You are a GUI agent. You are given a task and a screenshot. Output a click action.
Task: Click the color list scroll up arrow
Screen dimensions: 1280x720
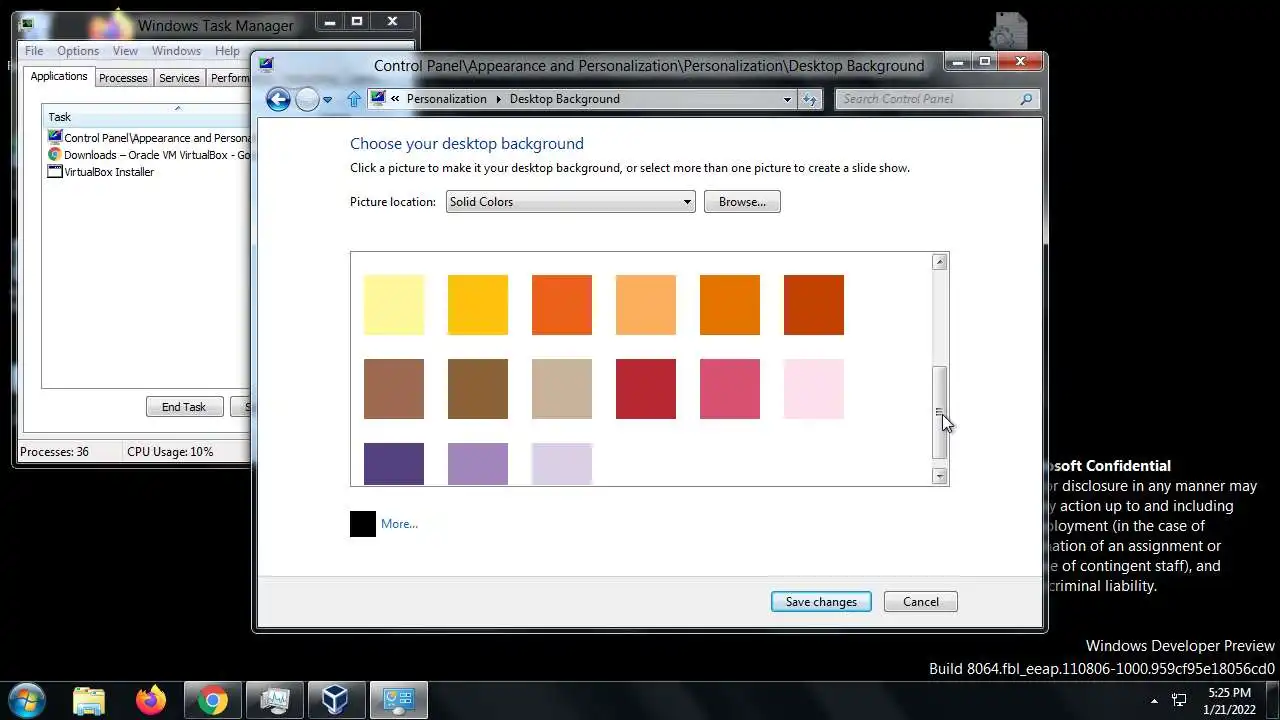(x=939, y=262)
